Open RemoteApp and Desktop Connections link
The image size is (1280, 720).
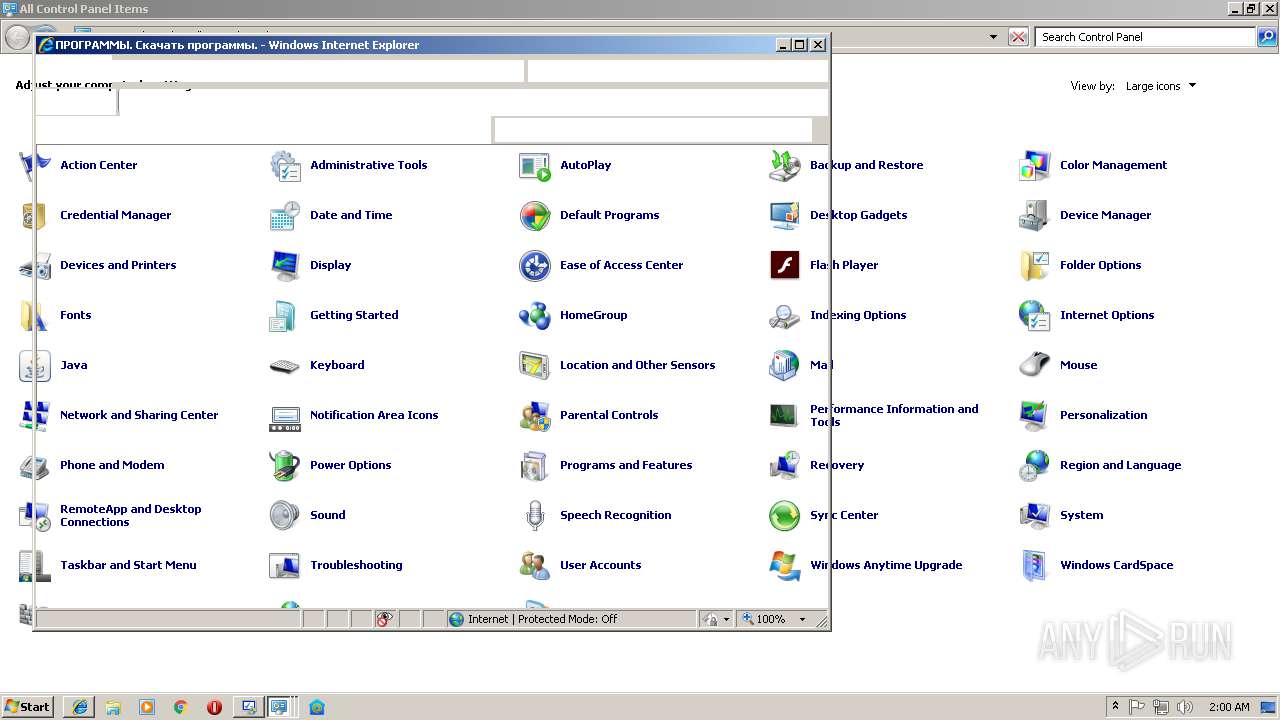pos(131,515)
